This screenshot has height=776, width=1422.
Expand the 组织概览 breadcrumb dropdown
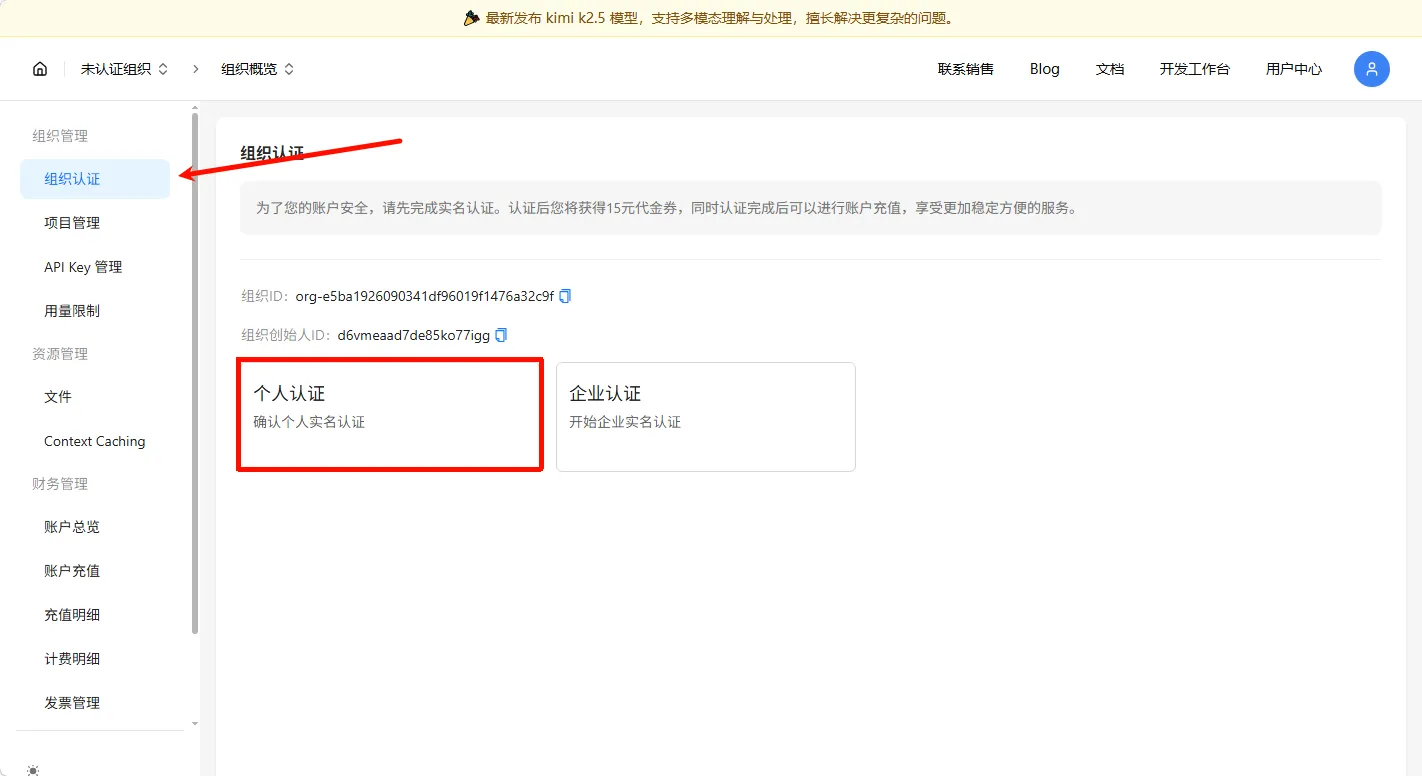(257, 69)
